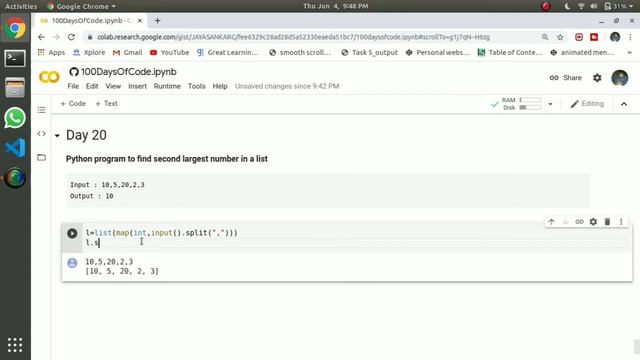The height and width of the screenshot is (360, 640).
Task: Launch WhatsApp from the dock
Action: [x=15, y=118]
